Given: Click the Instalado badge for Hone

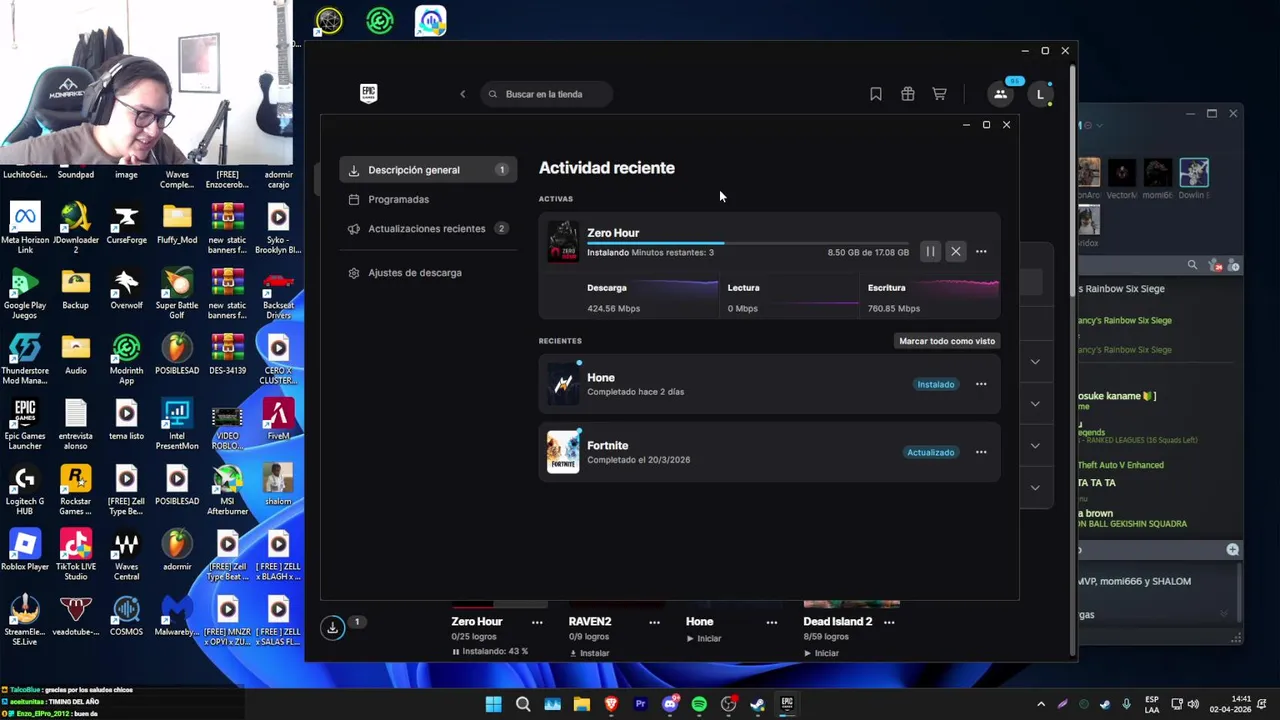Looking at the screenshot, I should [936, 384].
